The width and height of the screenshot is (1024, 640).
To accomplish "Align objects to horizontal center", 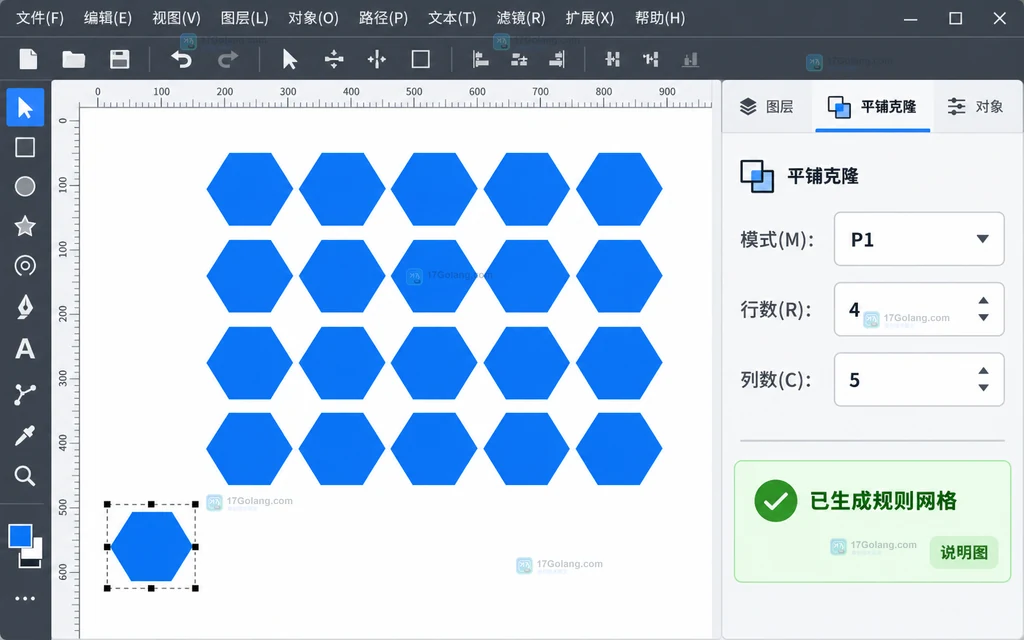I will 519,59.
